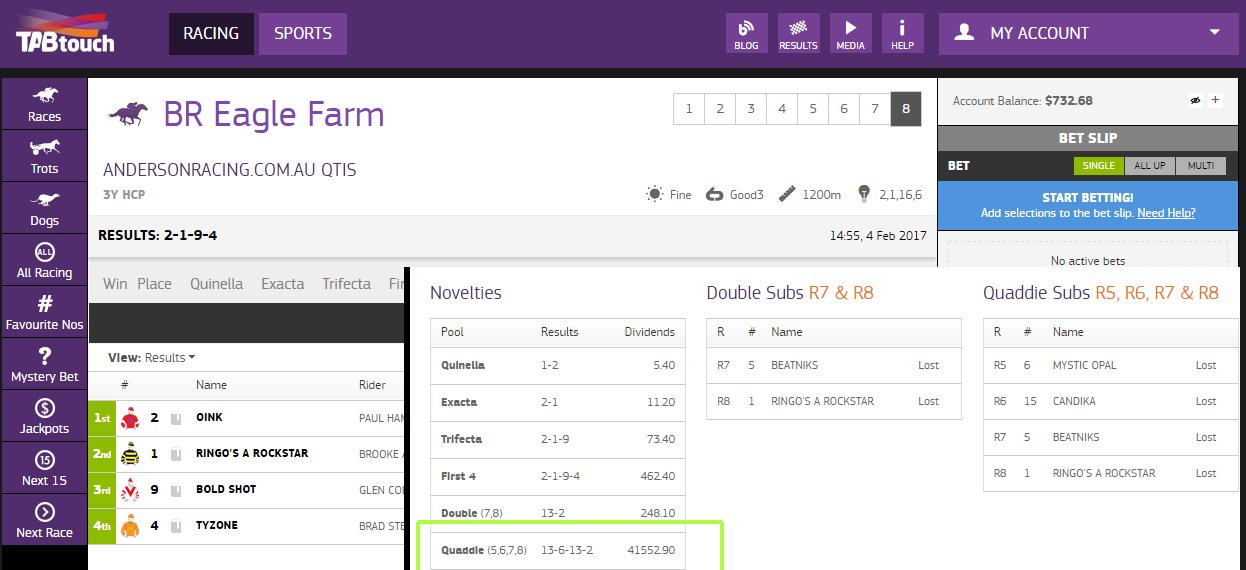Open Next 15 in sidebar

point(44,468)
